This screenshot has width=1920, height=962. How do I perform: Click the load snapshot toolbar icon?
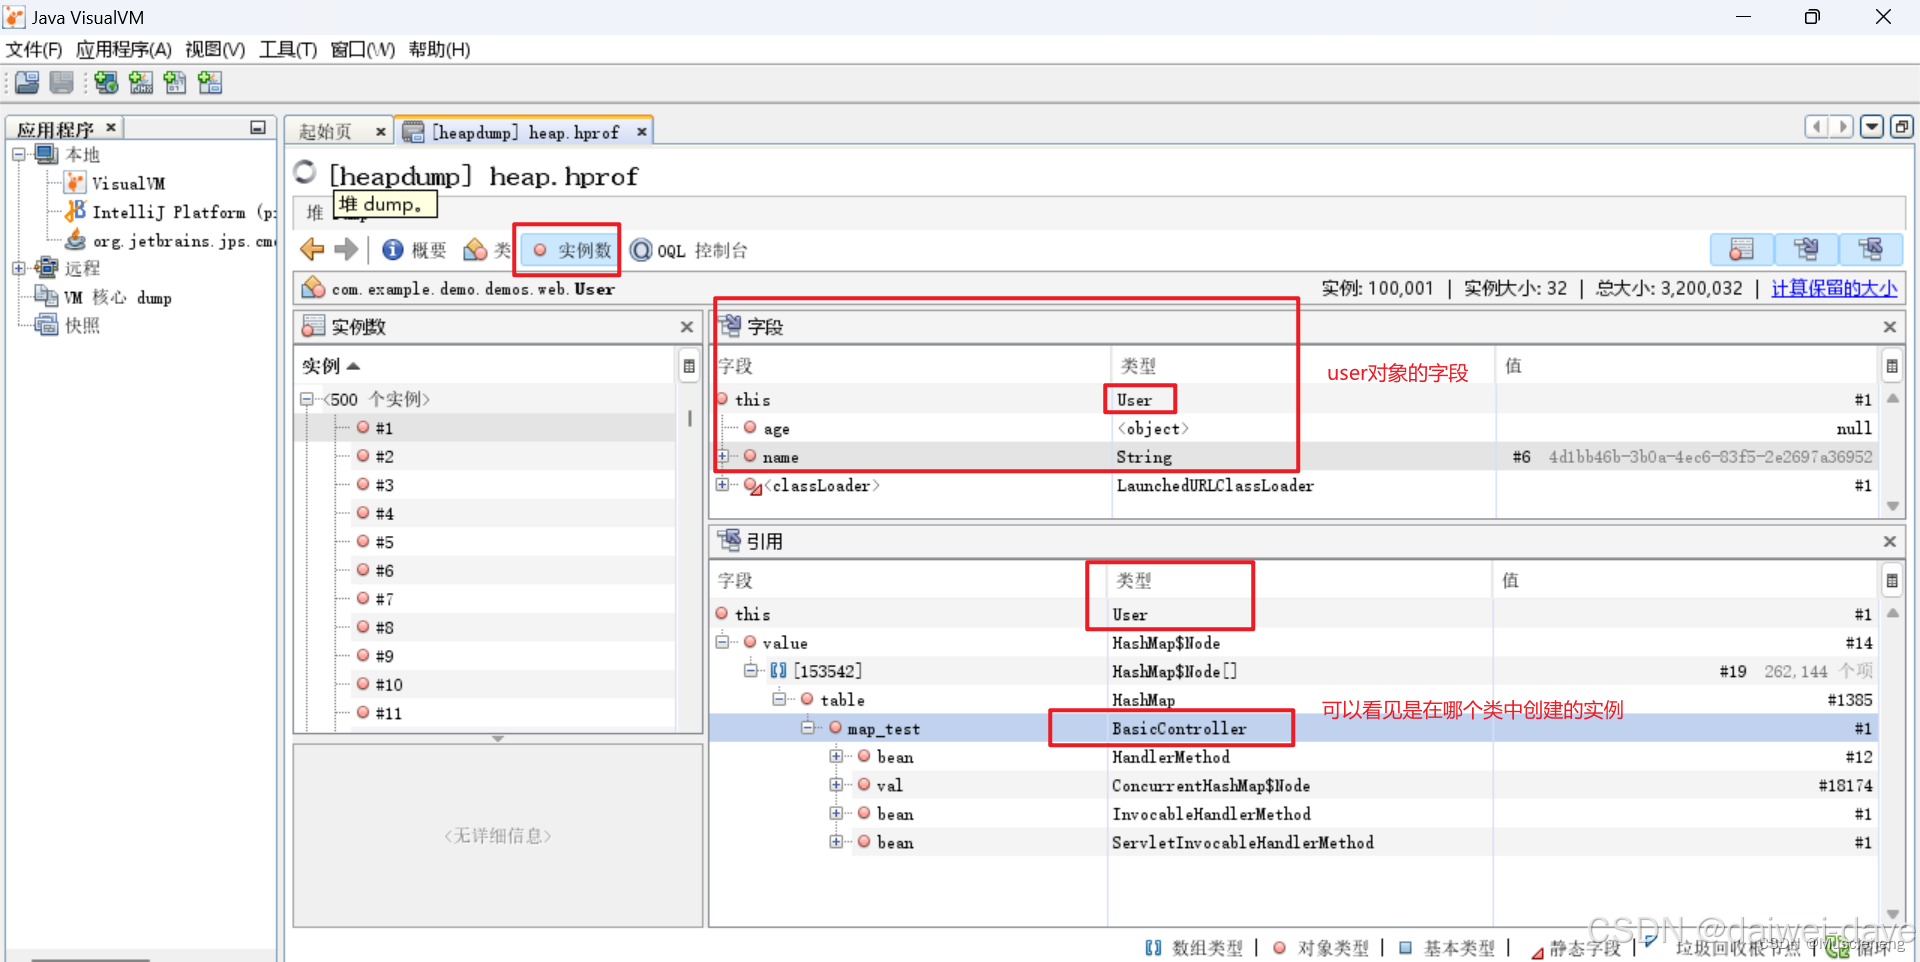coord(27,83)
